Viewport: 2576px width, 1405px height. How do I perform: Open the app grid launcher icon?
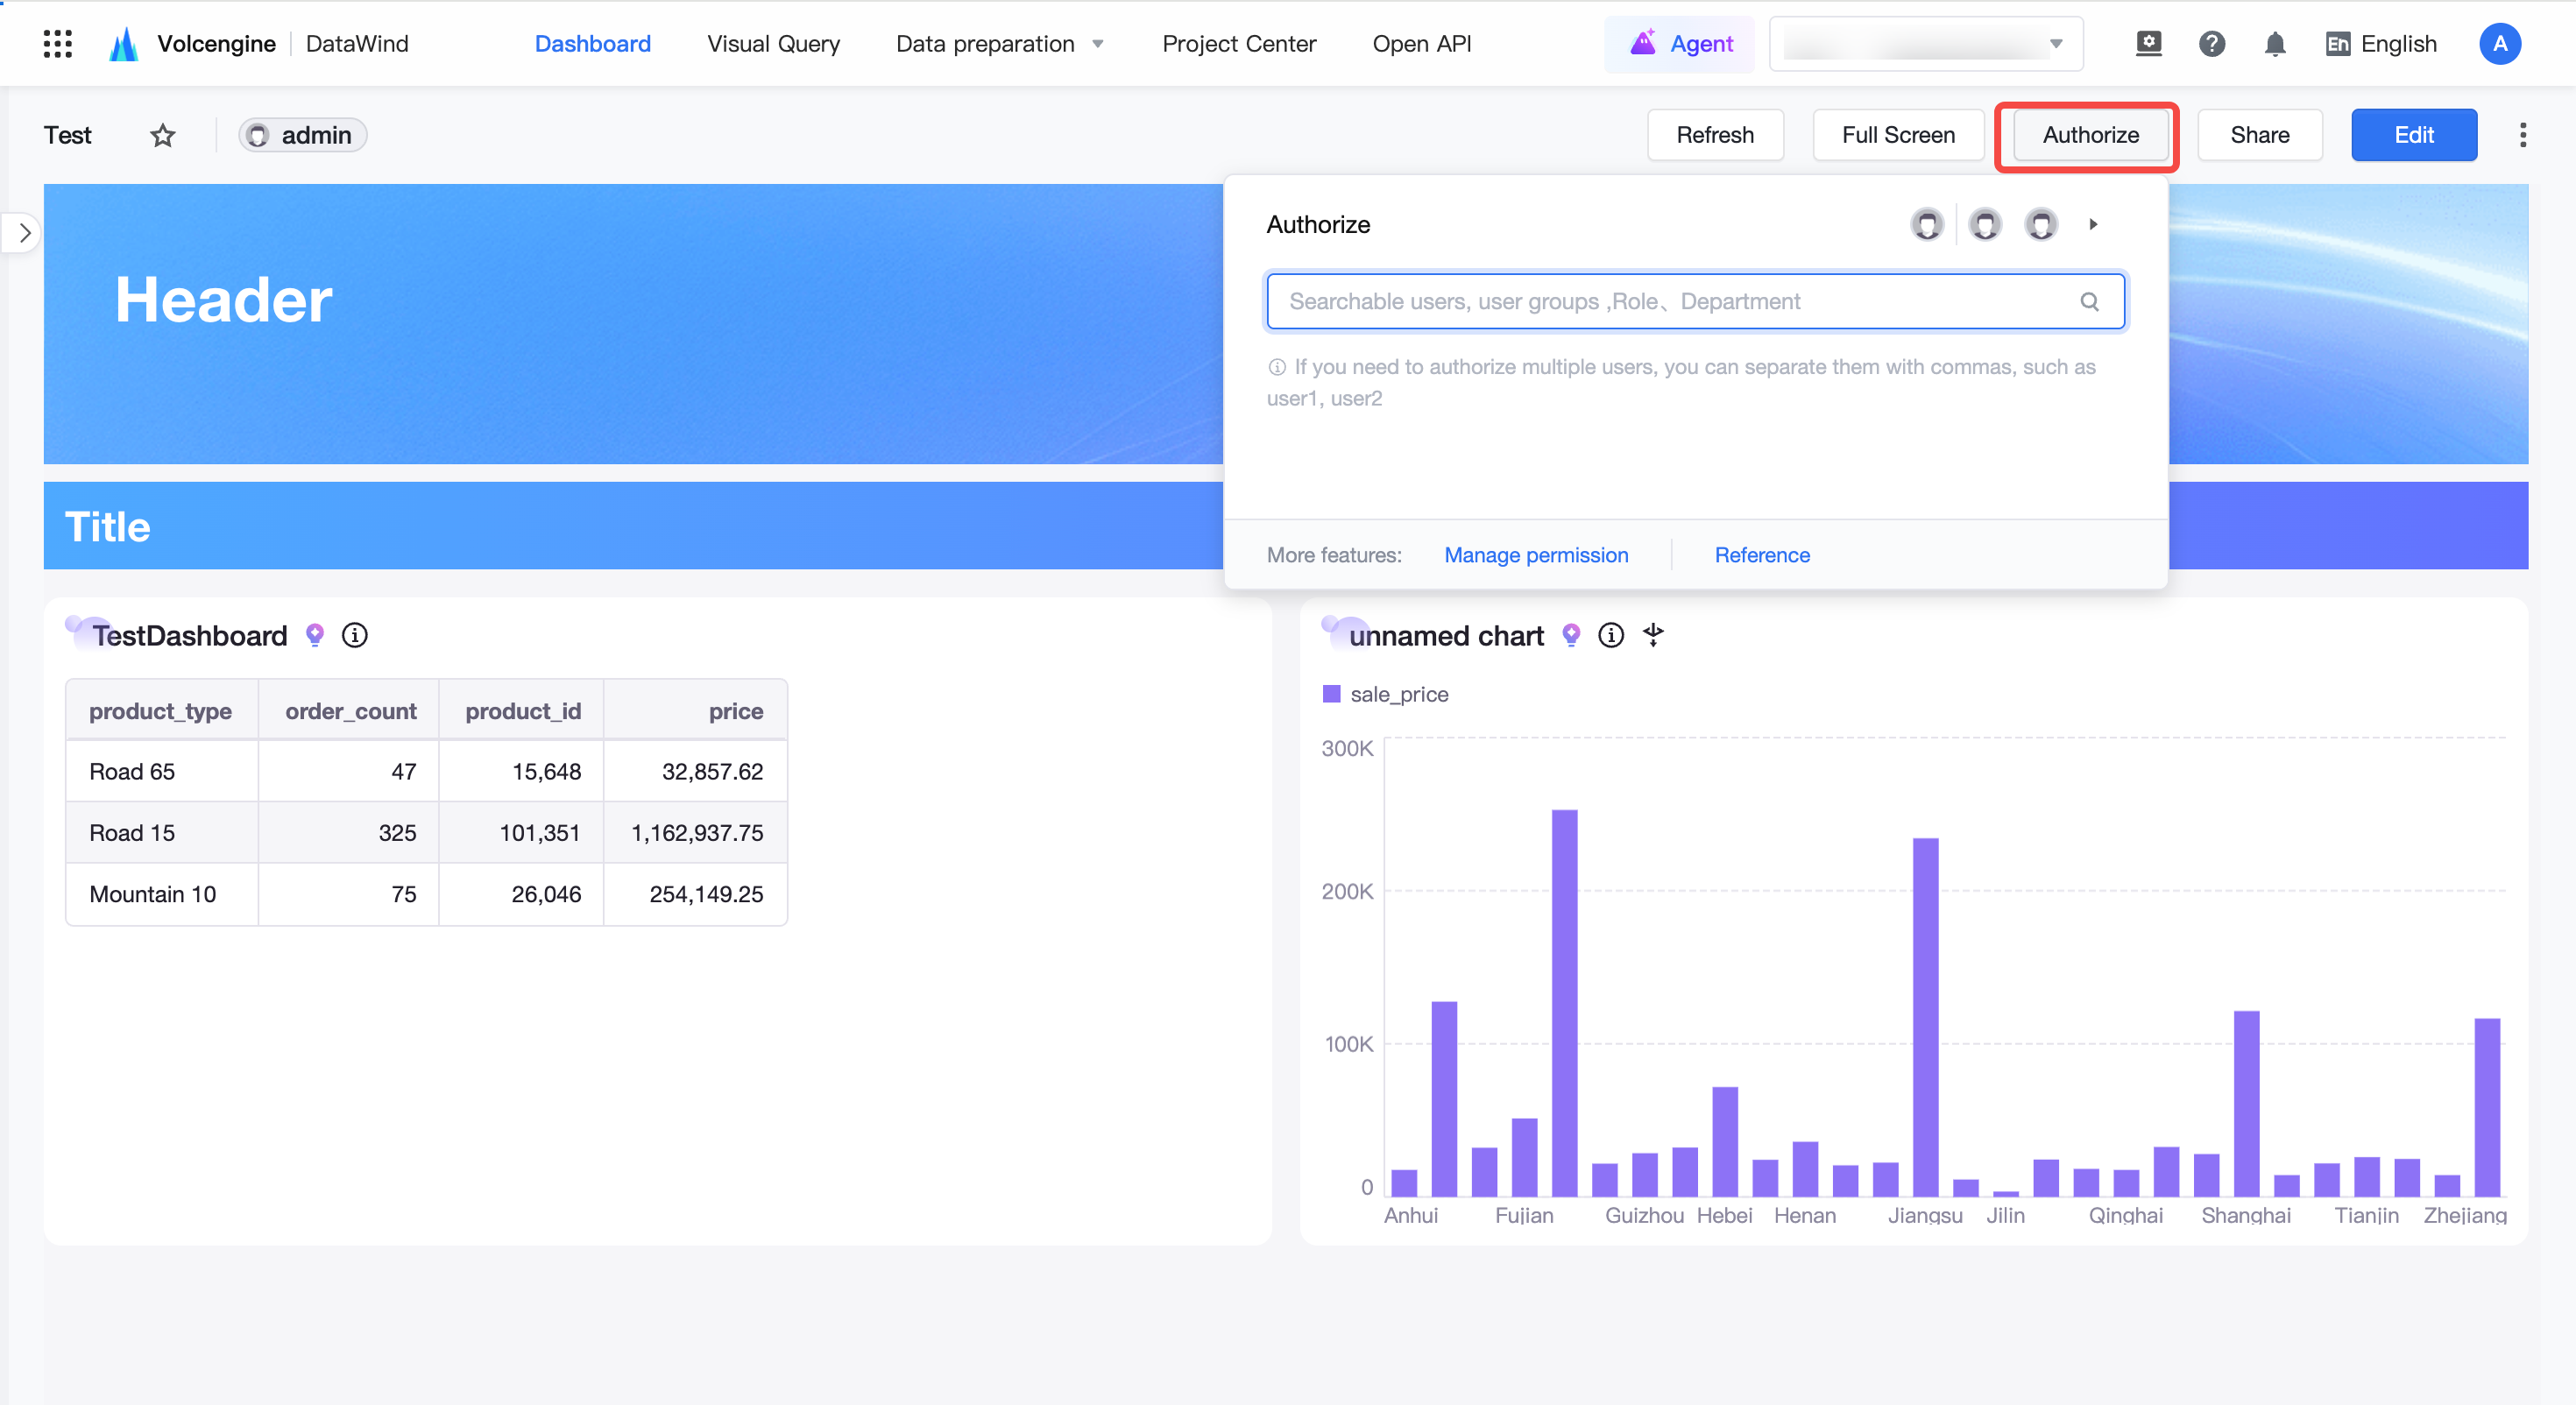point(58,44)
